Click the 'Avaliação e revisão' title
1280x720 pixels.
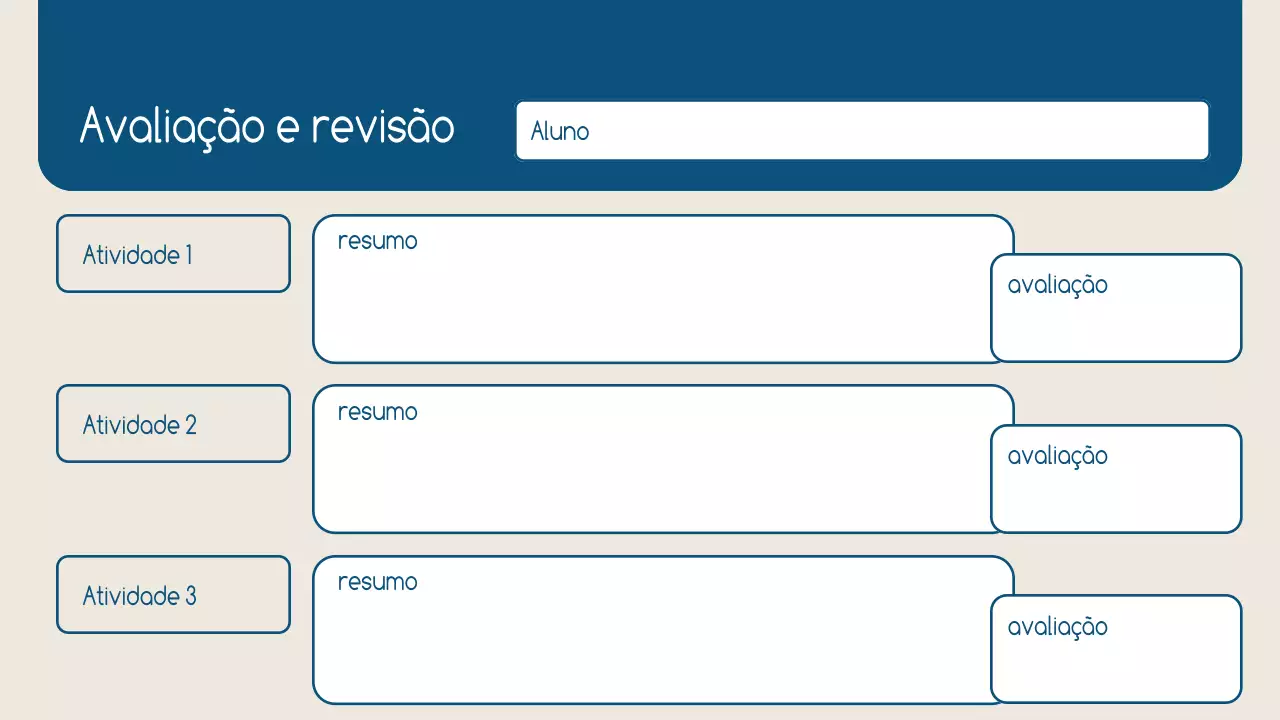coord(266,127)
